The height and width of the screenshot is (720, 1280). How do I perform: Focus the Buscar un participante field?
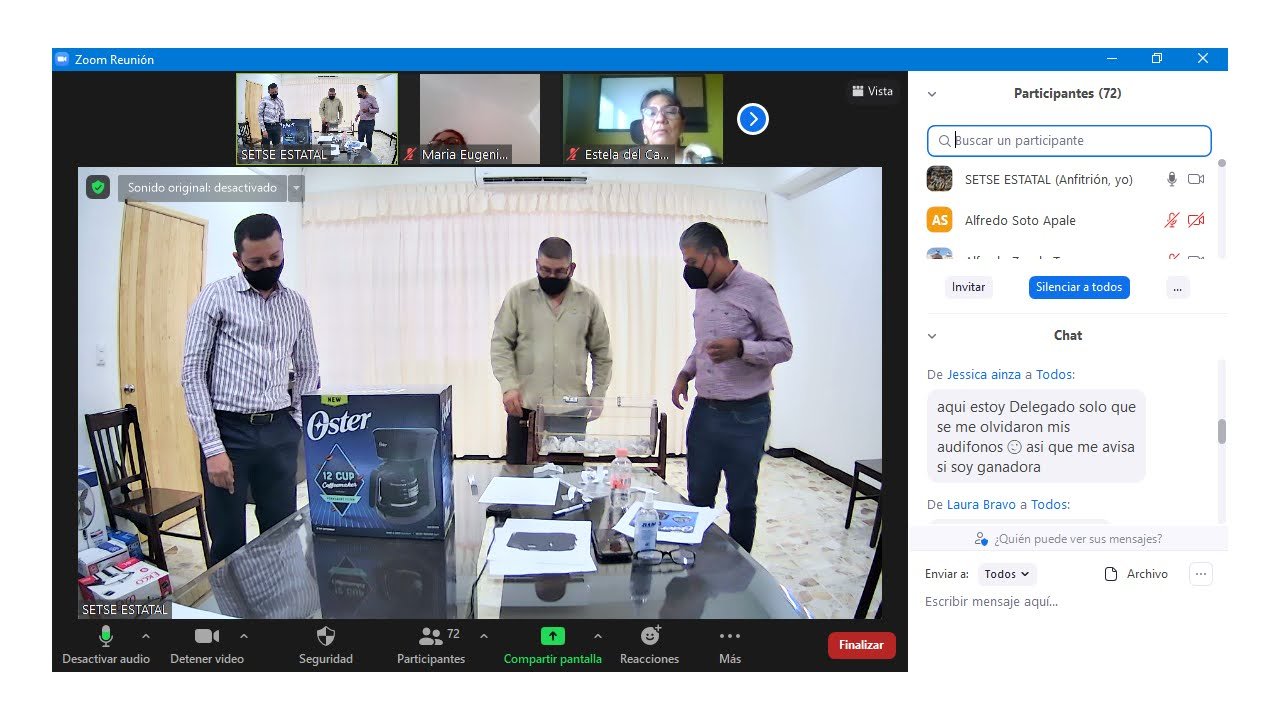coord(1069,141)
